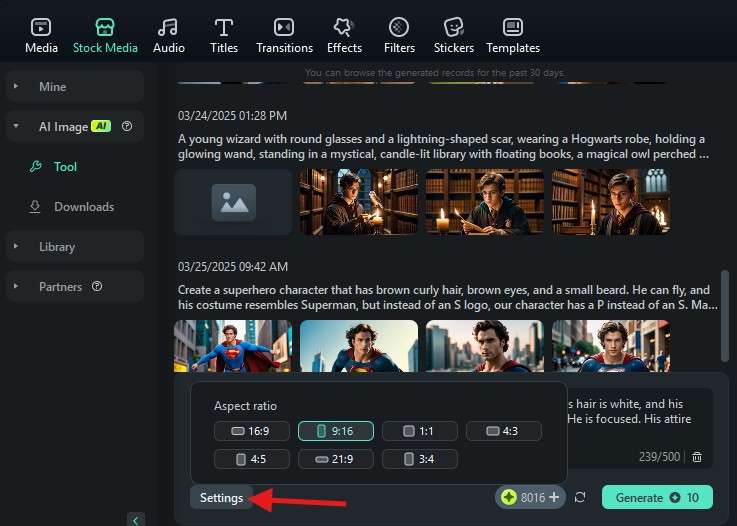This screenshot has width=737, height=526.
Task: Open the Effects tab
Action: 345,36
